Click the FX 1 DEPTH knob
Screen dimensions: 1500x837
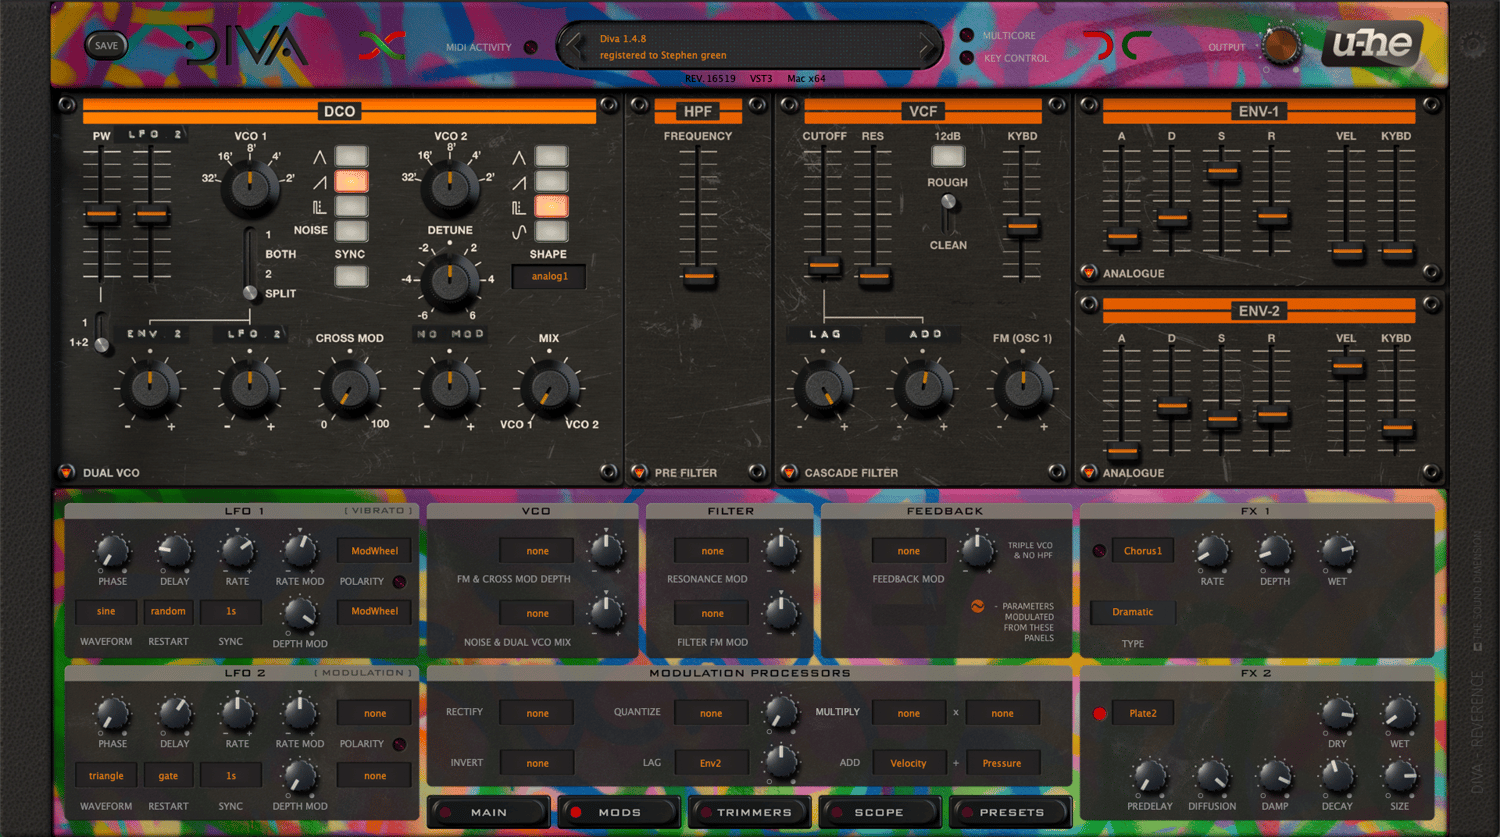pyautogui.click(x=1274, y=550)
